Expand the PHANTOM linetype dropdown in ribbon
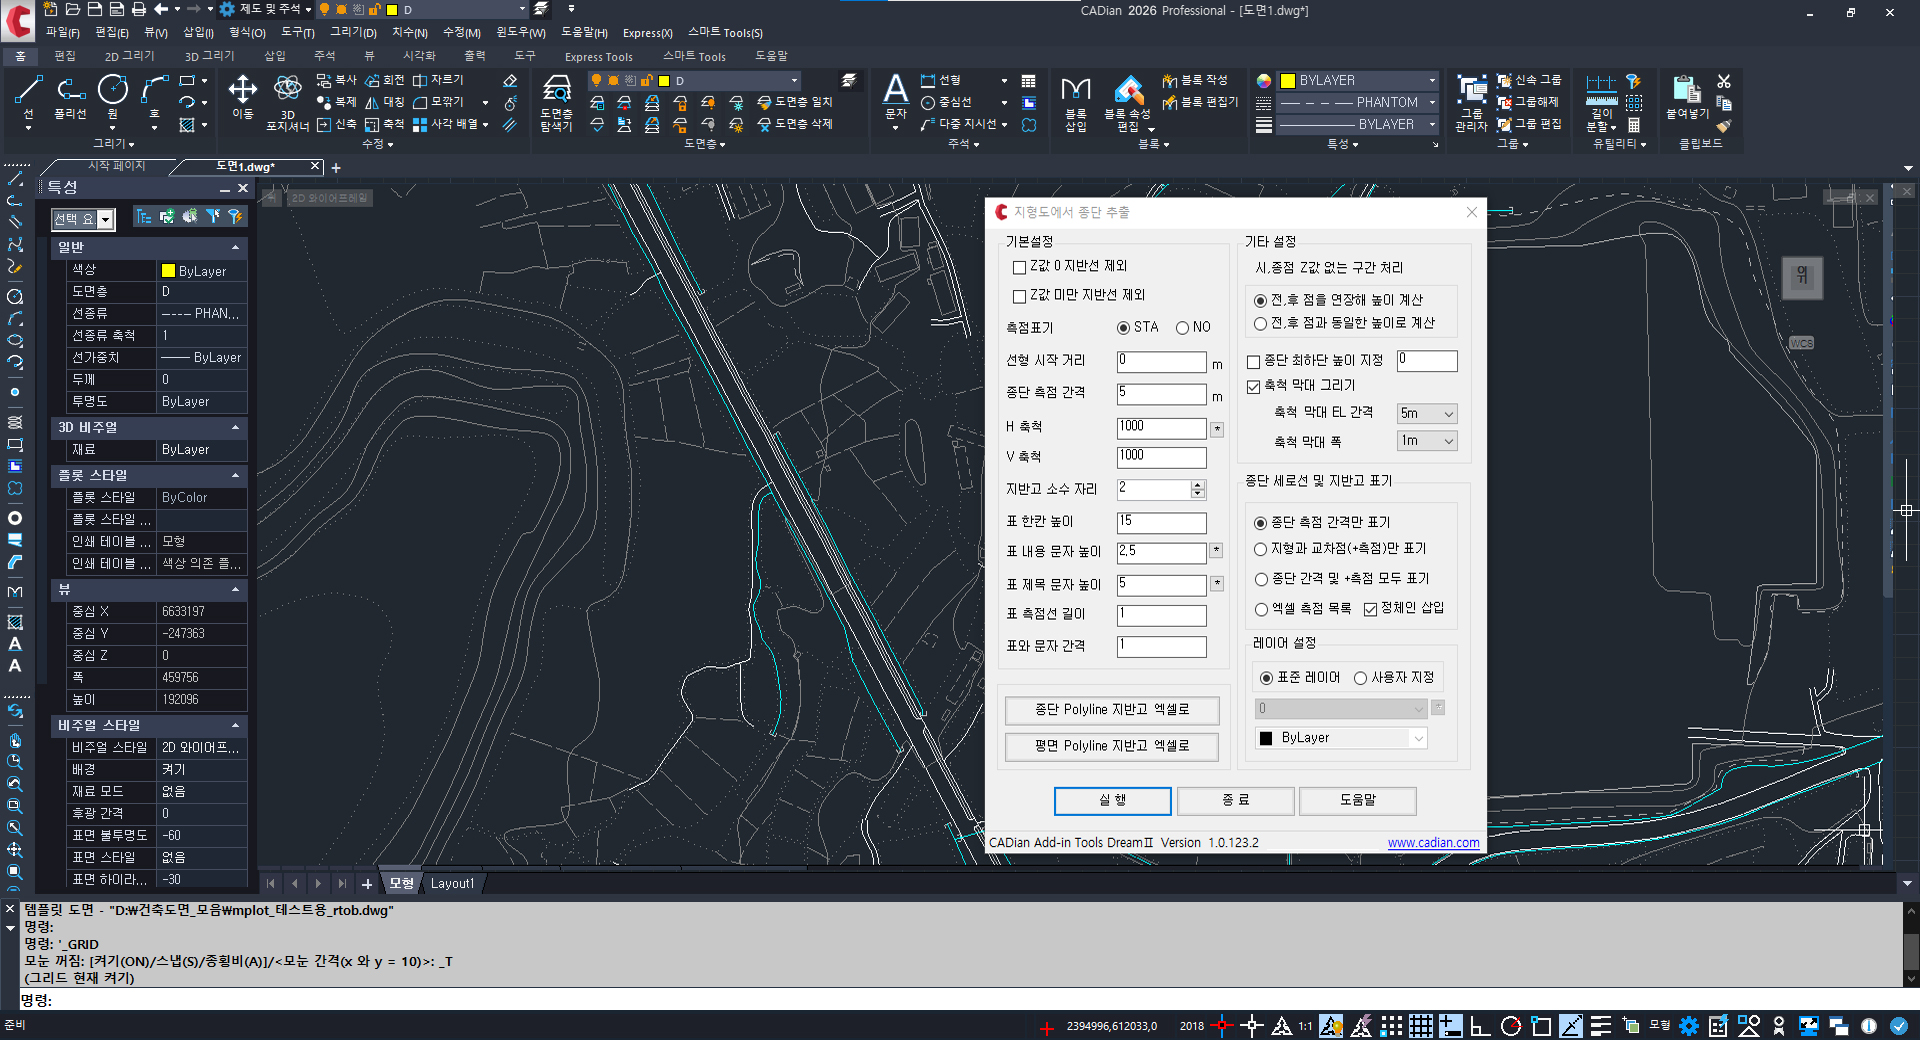Screen dimensions: 1920x1040 tap(1432, 102)
